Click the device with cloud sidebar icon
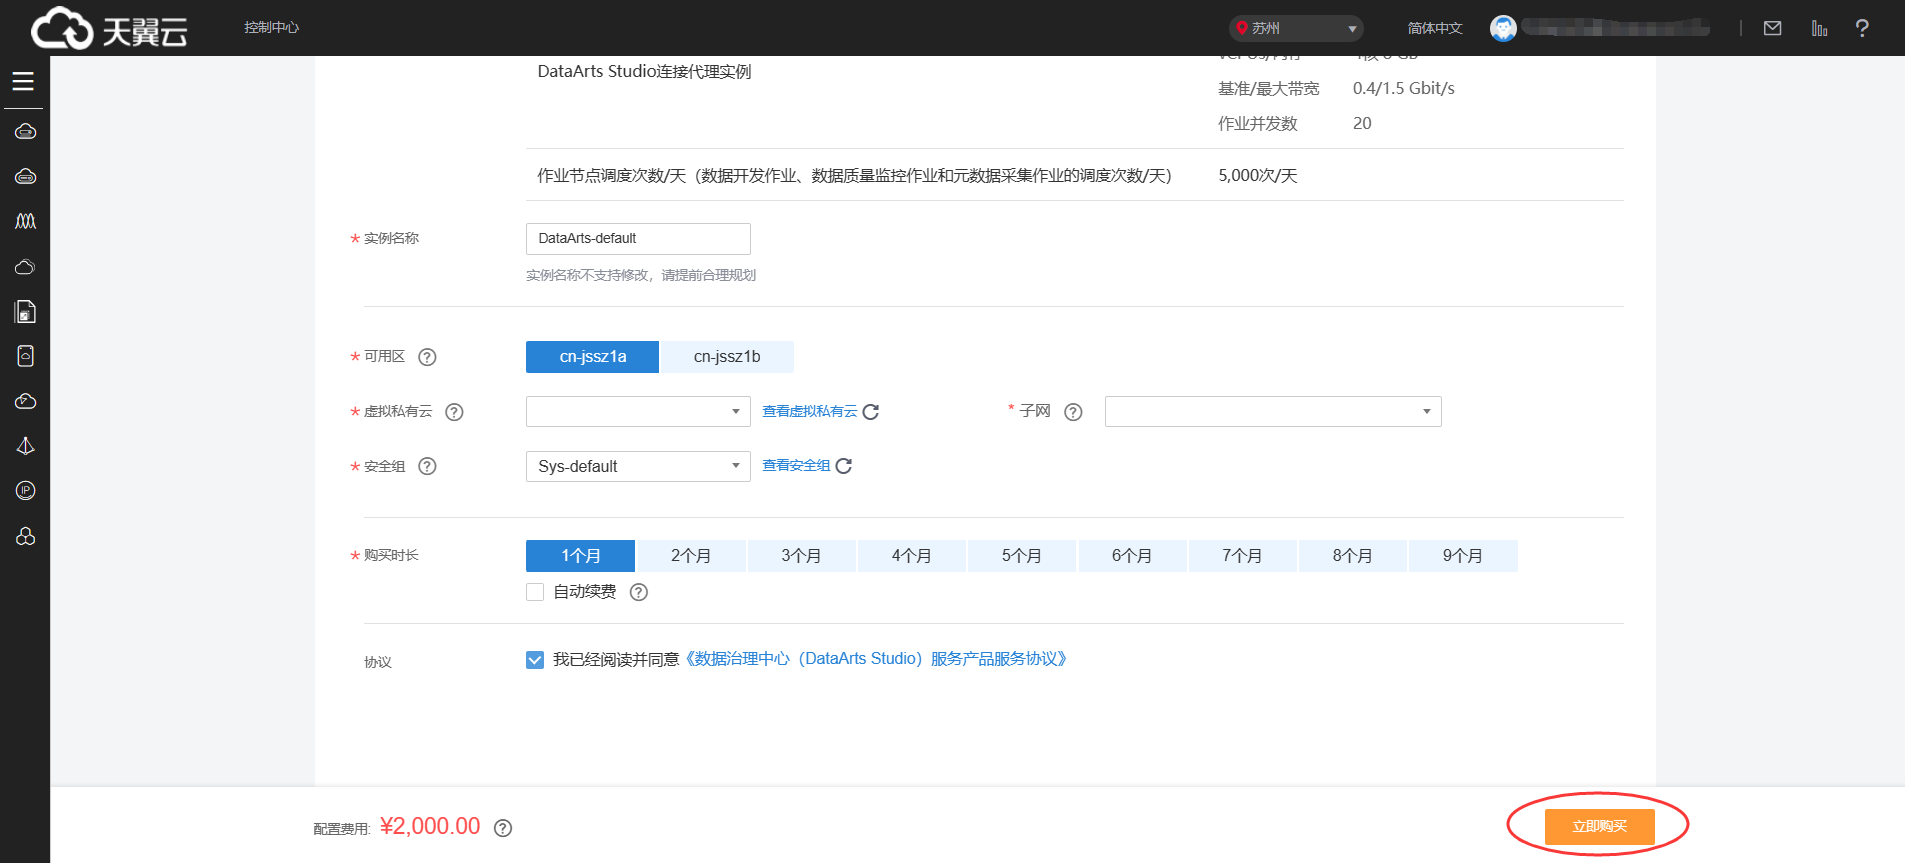 [25, 356]
